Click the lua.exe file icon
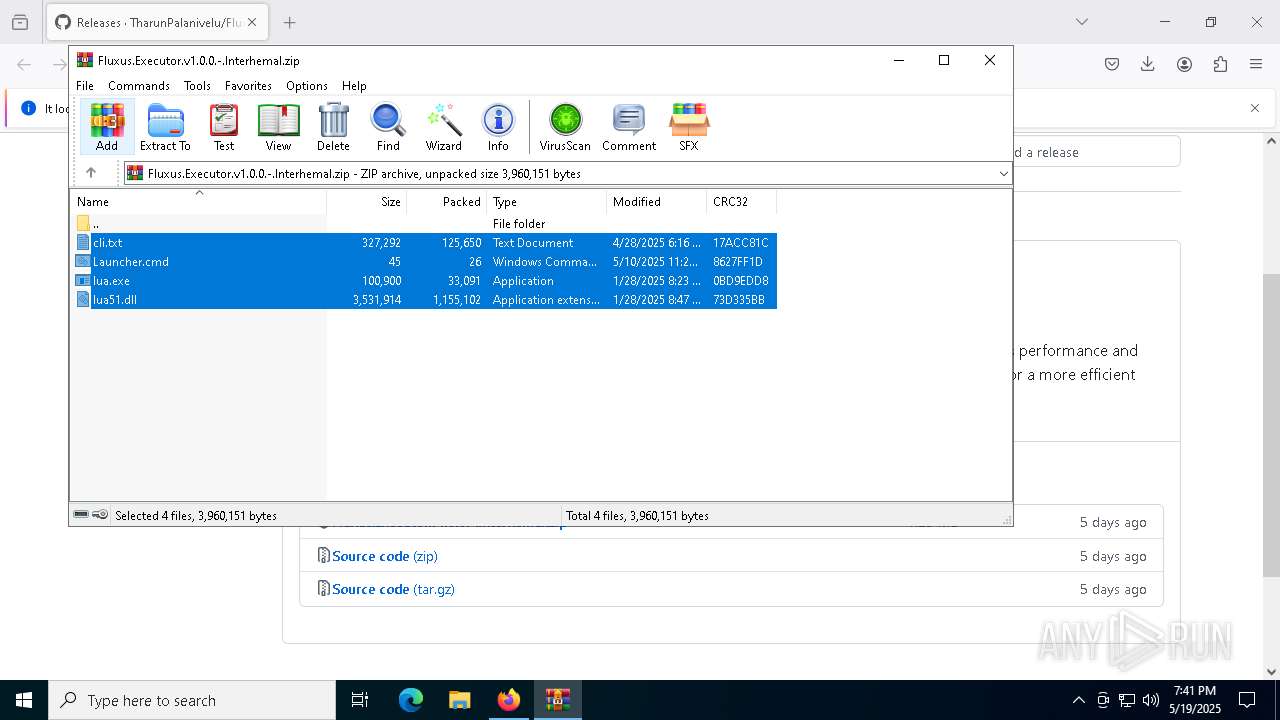 [83, 281]
